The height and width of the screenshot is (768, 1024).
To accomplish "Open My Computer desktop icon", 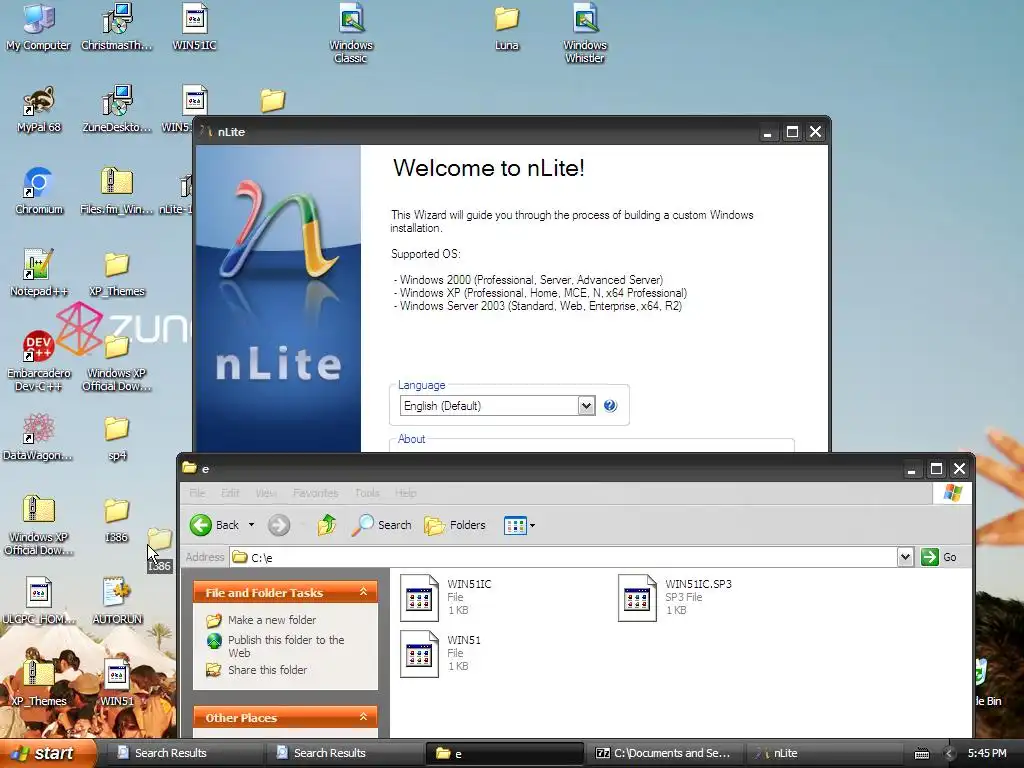I will click(x=39, y=27).
